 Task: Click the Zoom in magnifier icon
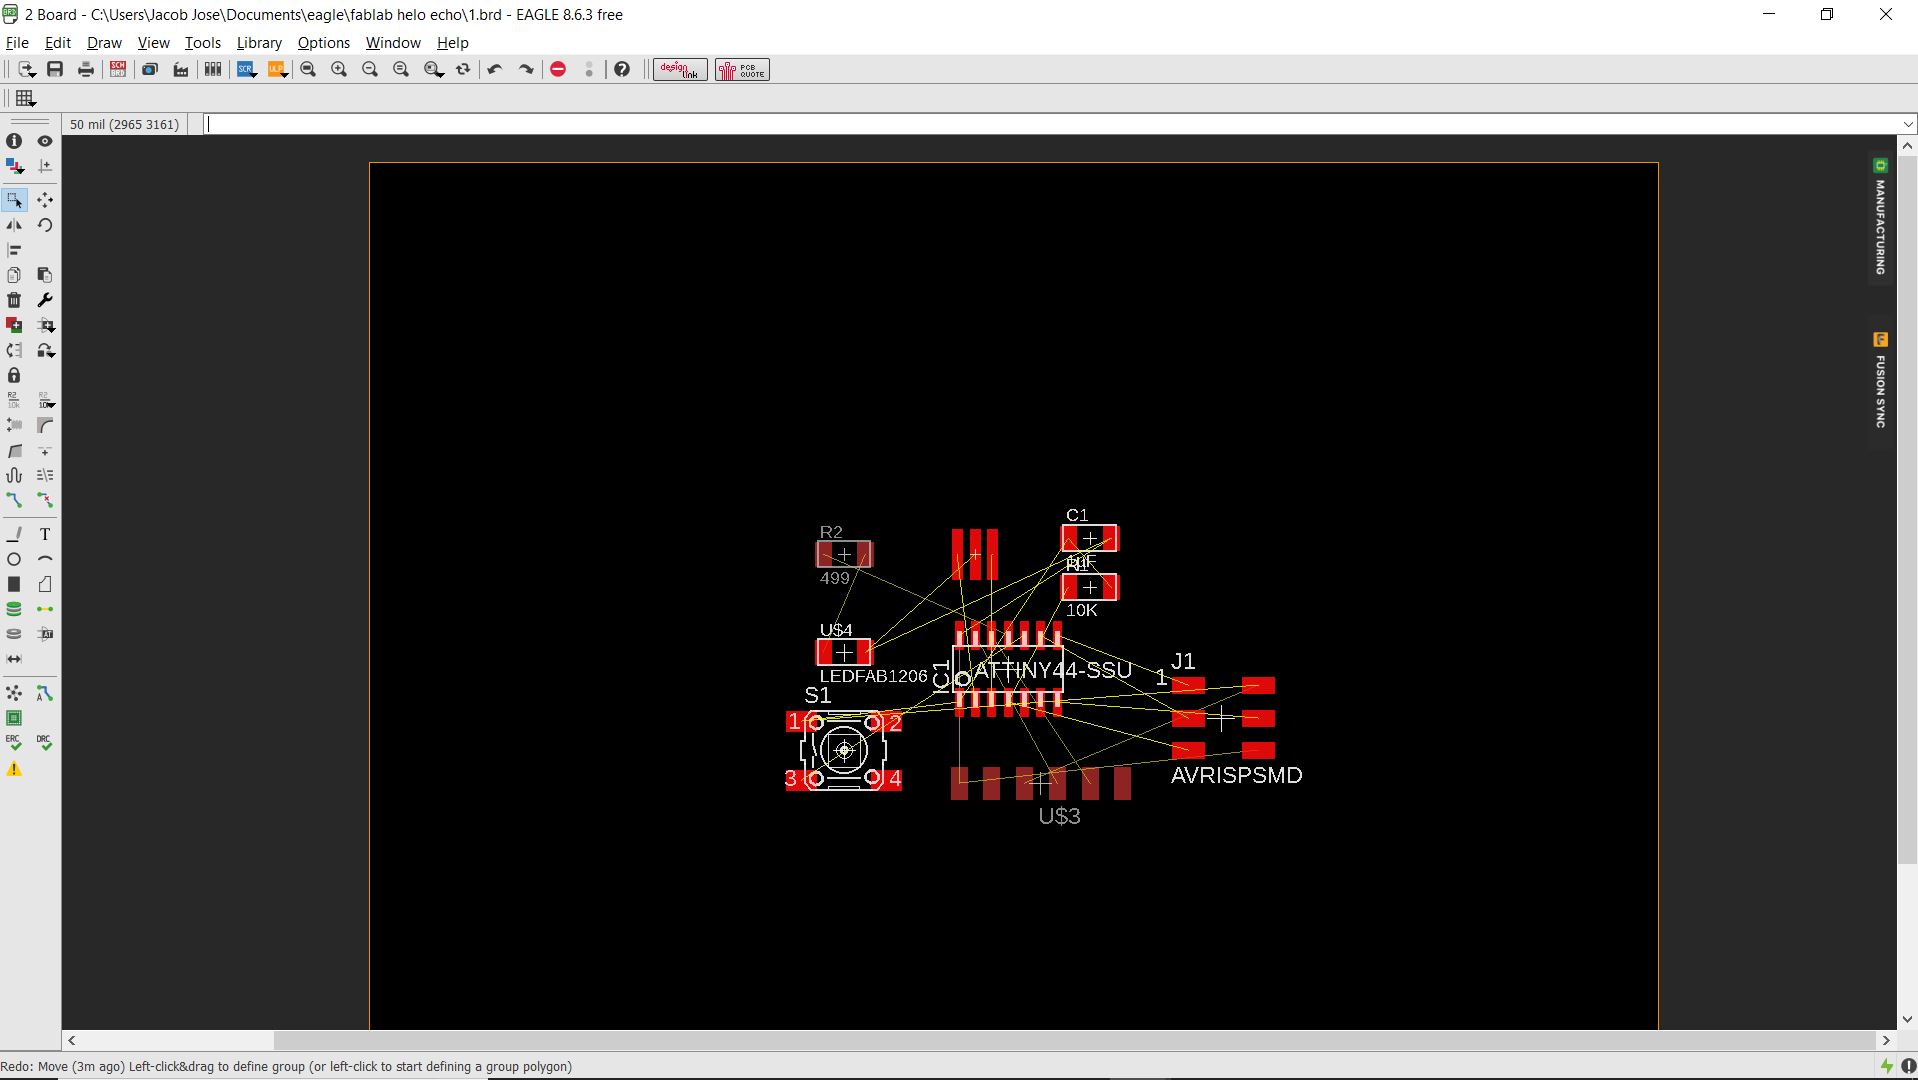pos(339,69)
